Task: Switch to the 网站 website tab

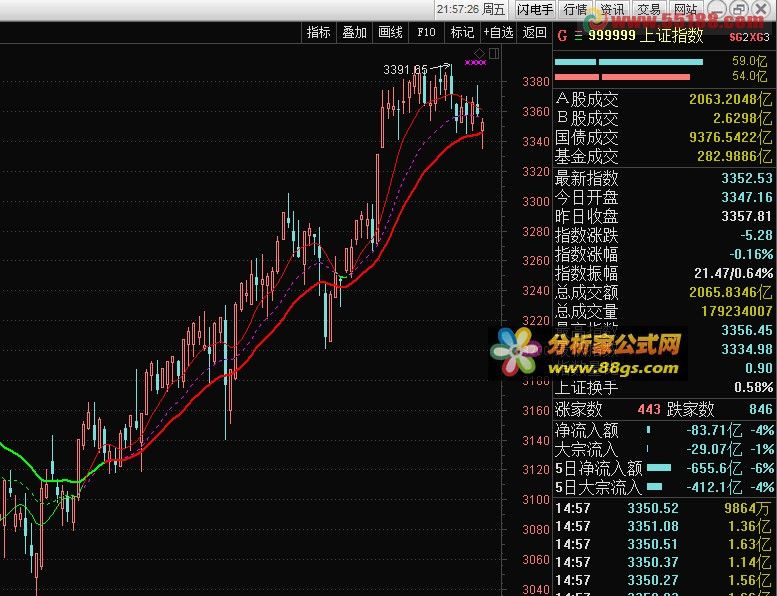Action: click(686, 9)
